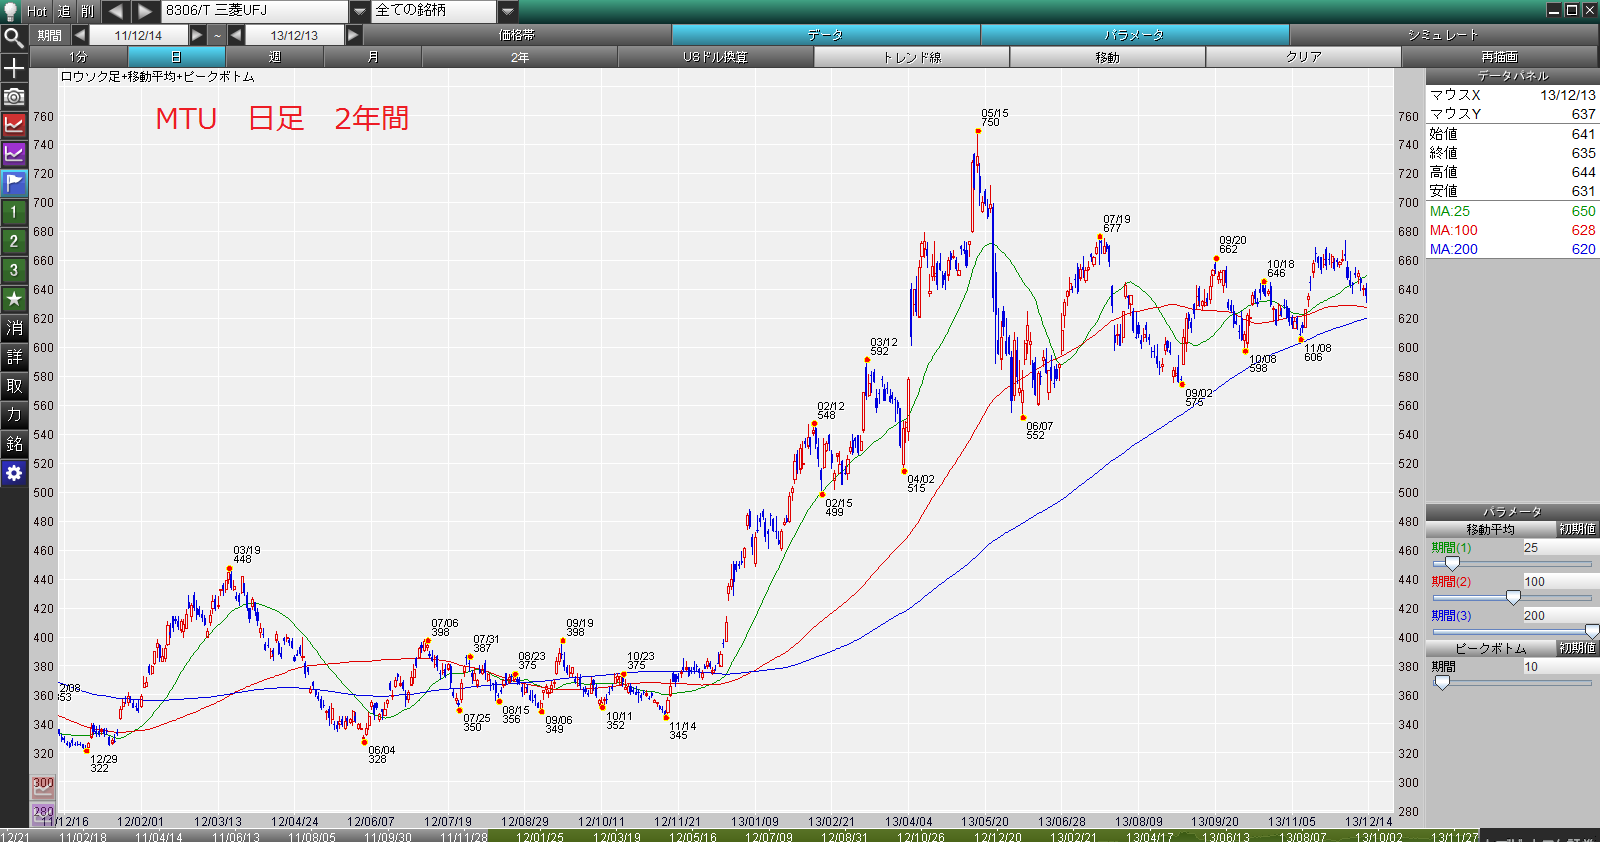Go to next stock with right arrow
The image size is (1614, 842).
[x=146, y=11]
